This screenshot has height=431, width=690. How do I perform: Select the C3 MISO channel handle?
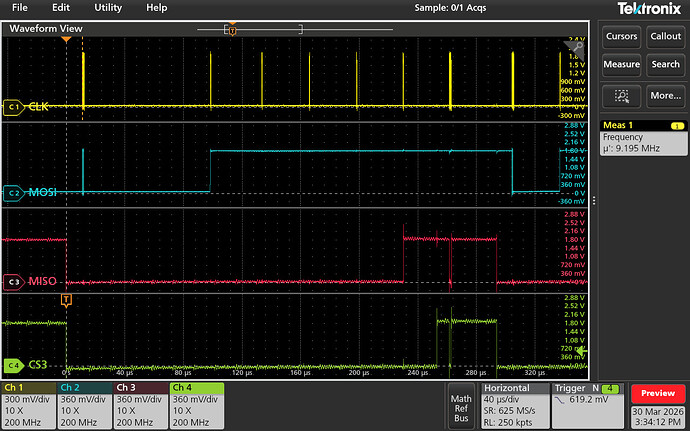[x=13, y=282]
